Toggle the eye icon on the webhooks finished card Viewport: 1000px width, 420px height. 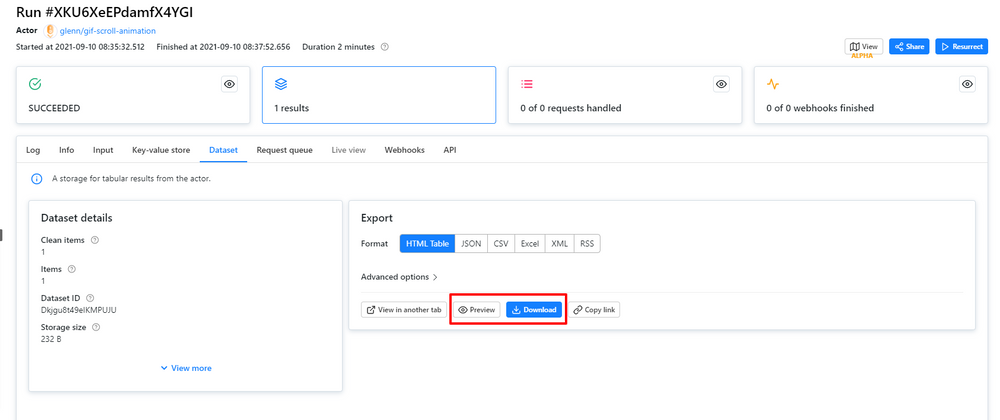click(x=967, y=85)
